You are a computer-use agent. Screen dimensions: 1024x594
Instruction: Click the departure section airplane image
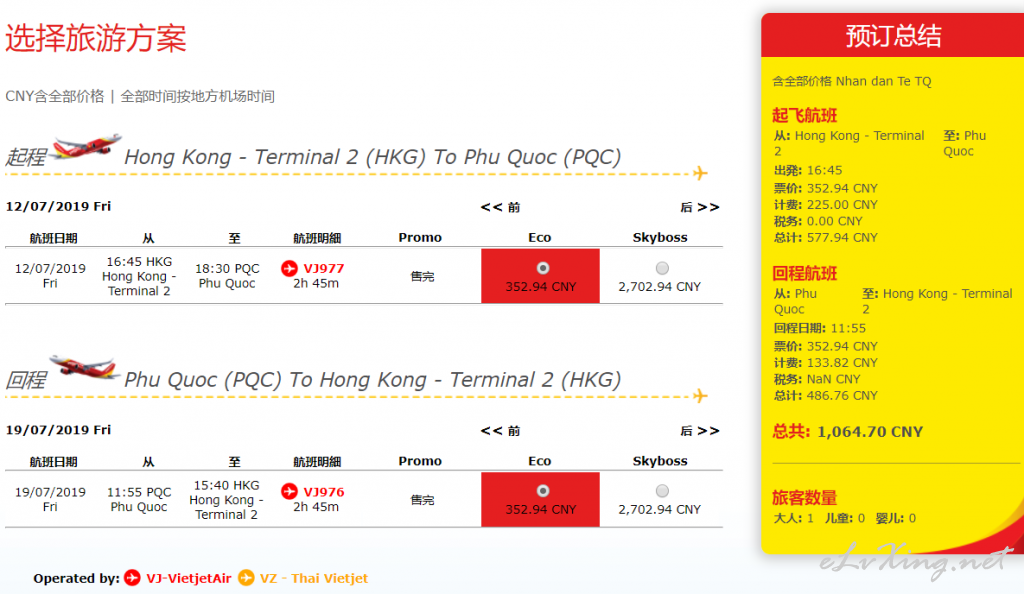coord(86,146)
